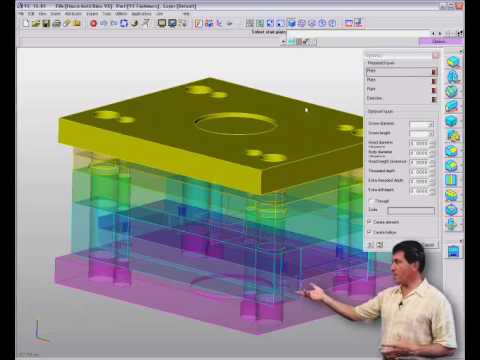
Task: Click the blue shaded cube view icon
Action: pos(292,23)
